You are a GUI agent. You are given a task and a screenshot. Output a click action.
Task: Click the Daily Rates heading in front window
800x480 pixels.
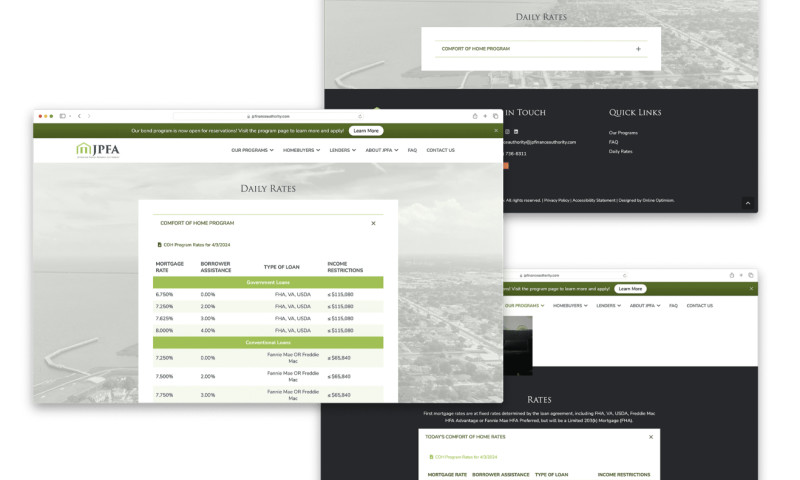coord(268,189)
